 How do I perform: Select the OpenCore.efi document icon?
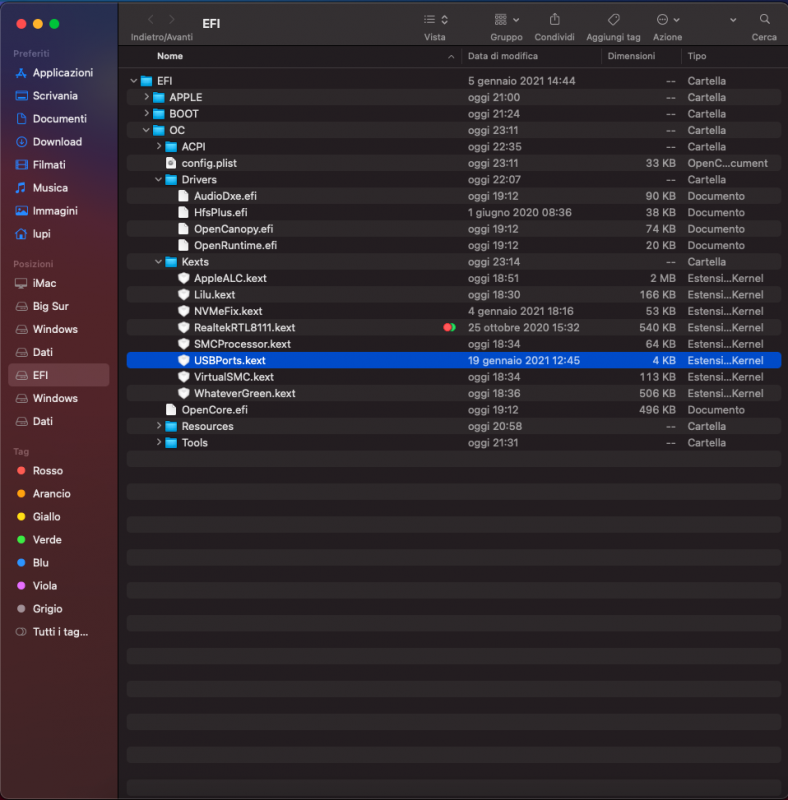(171, 410)
